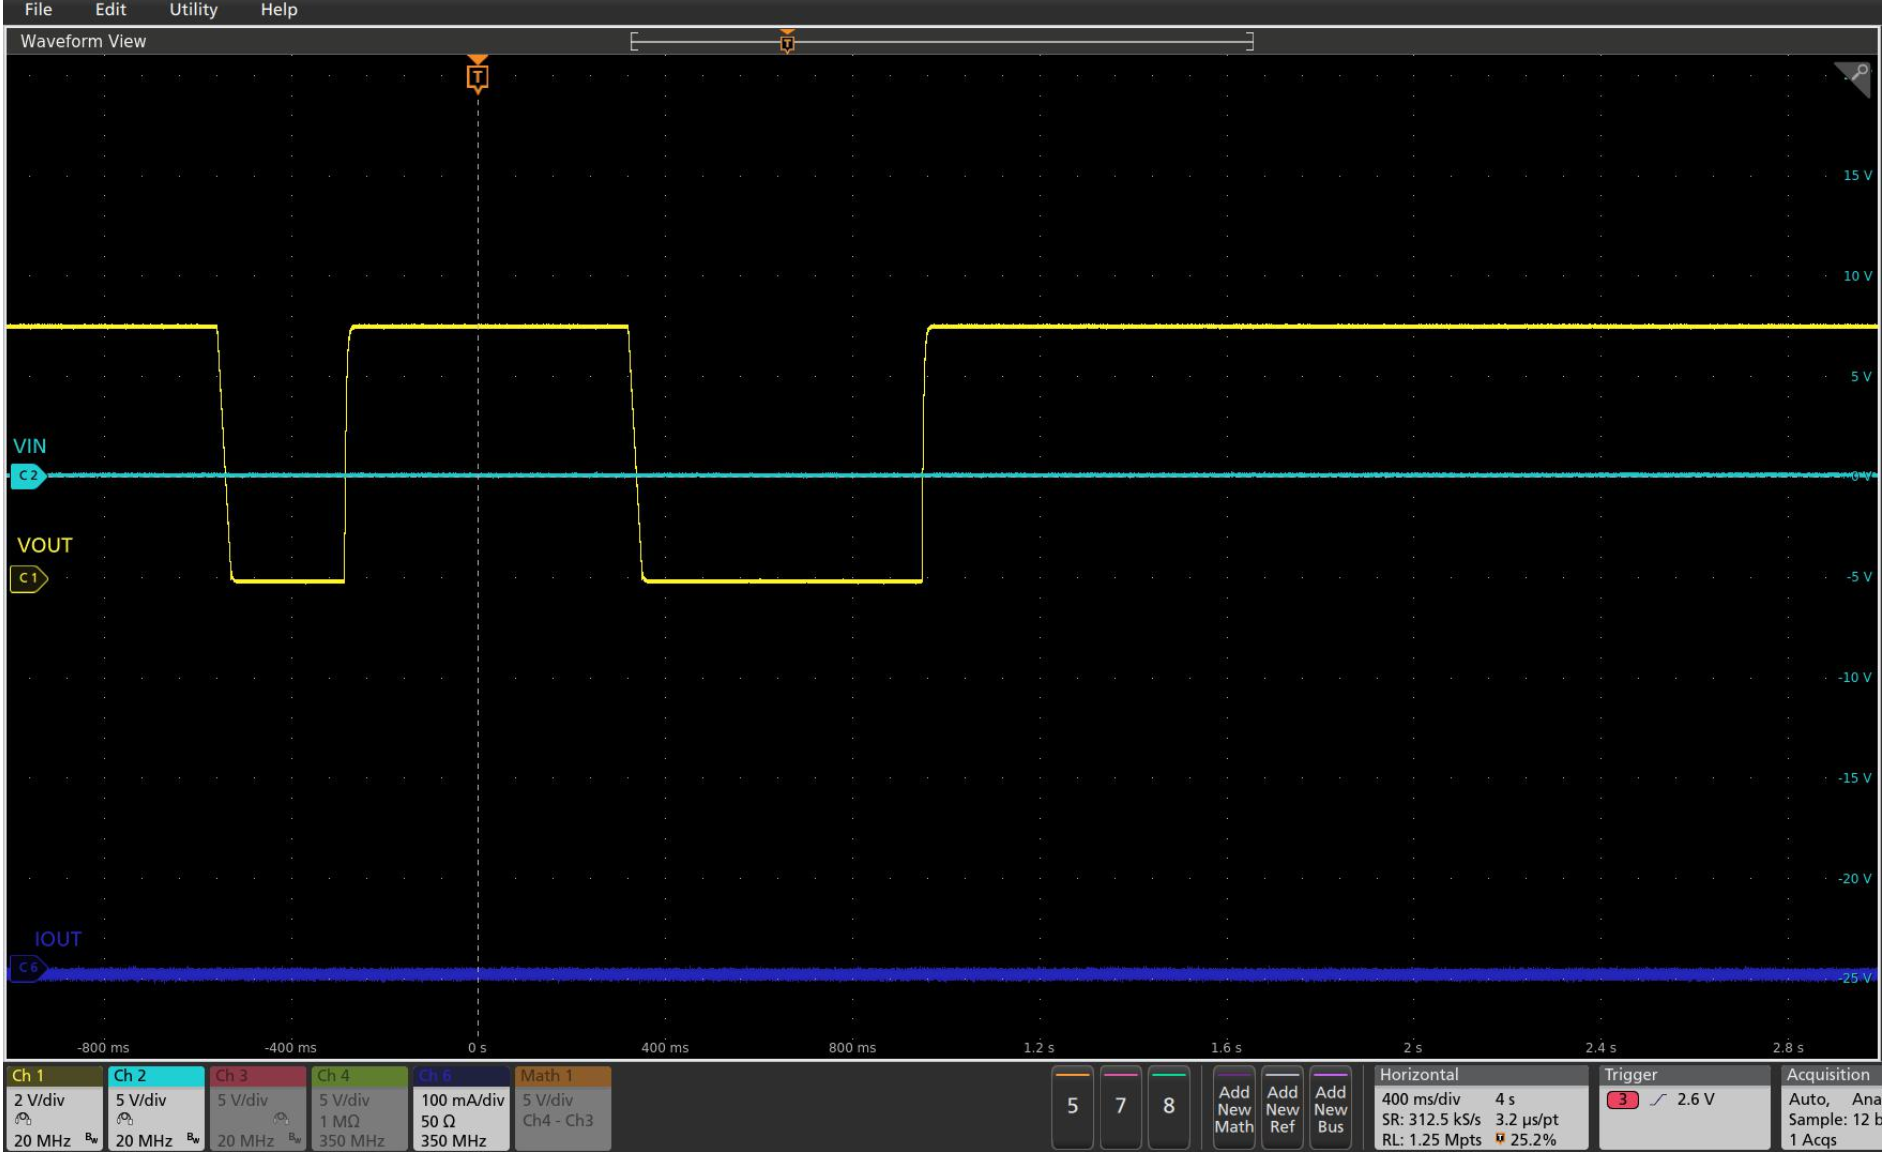Activate the dimmed Math 1 badge
The width and height of the screenshot is (1882, 1152).
coord(563,1108)
